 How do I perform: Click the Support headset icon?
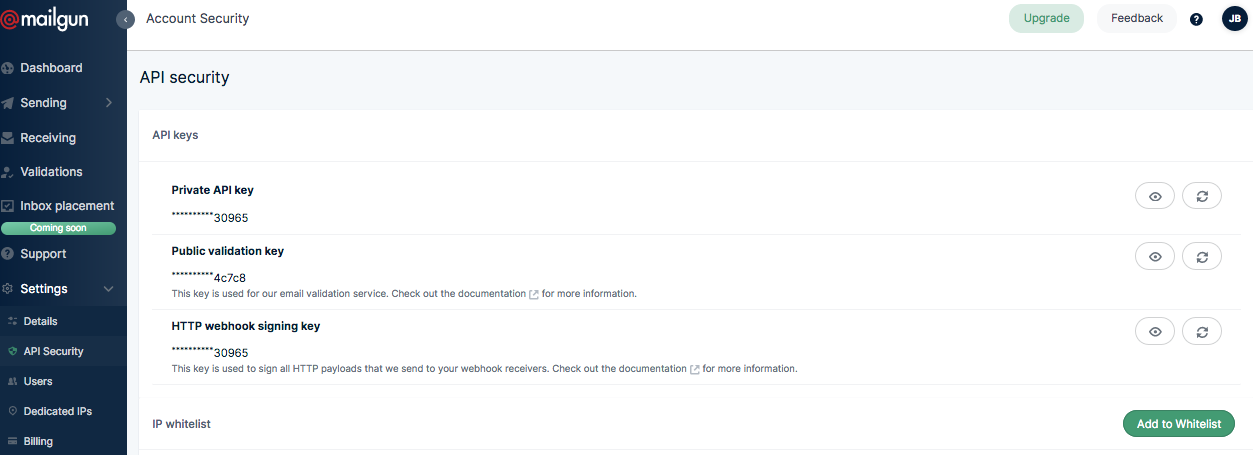pos(7,254)
